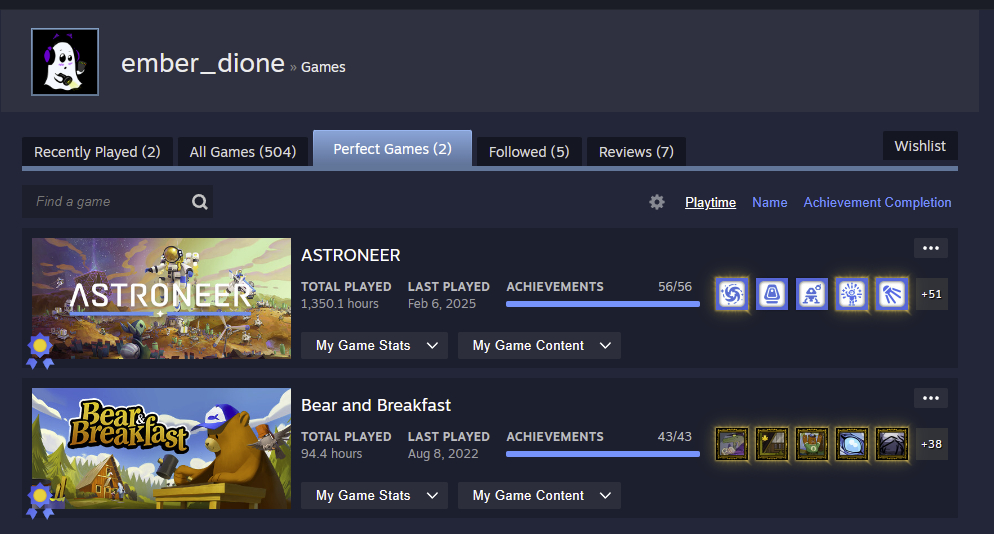Click first ASTRONEER achievement icon

click(732, 294)
